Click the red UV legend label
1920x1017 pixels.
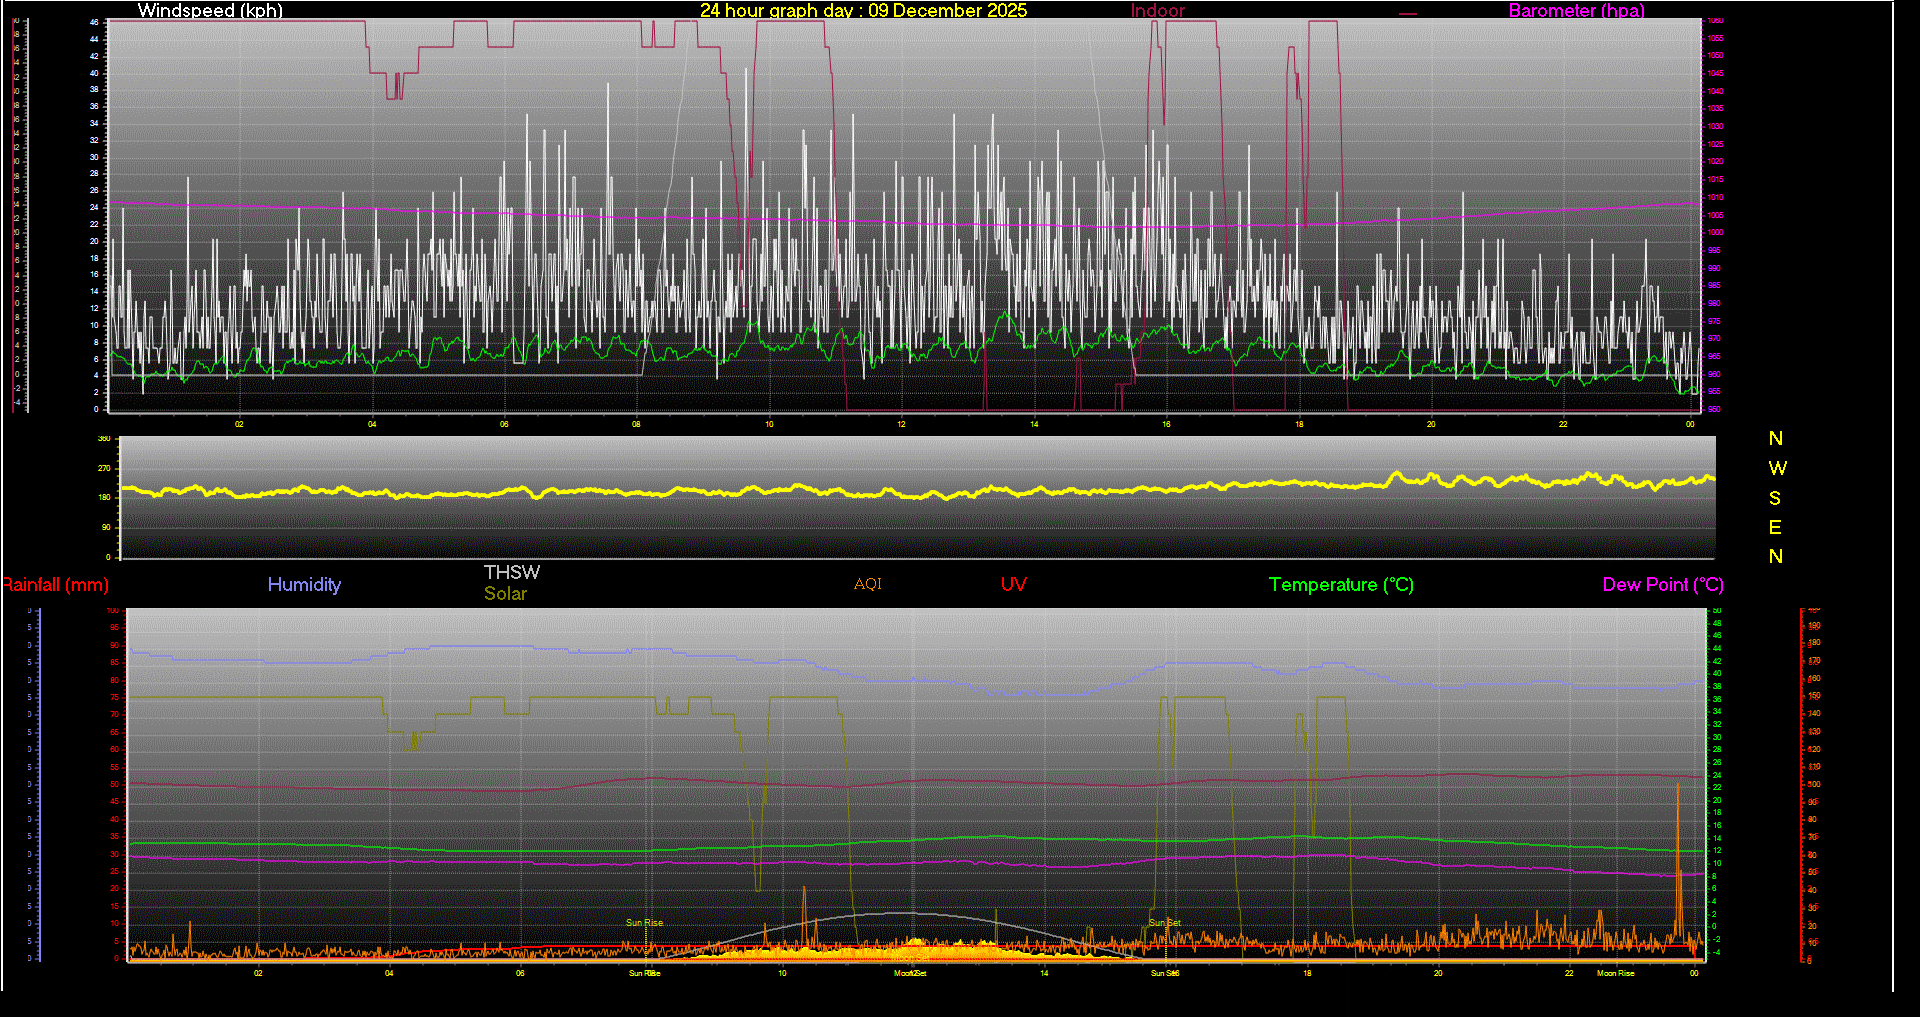tap(1013, 585)
